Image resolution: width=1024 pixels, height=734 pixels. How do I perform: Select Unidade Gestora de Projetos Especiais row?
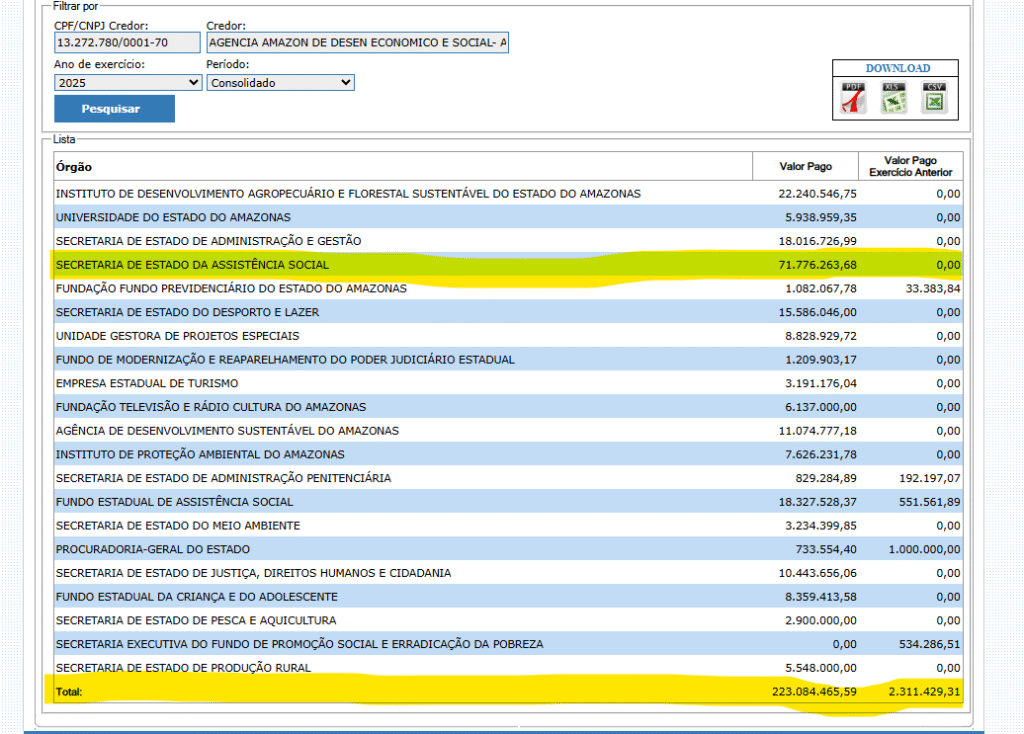coord(508,336)
